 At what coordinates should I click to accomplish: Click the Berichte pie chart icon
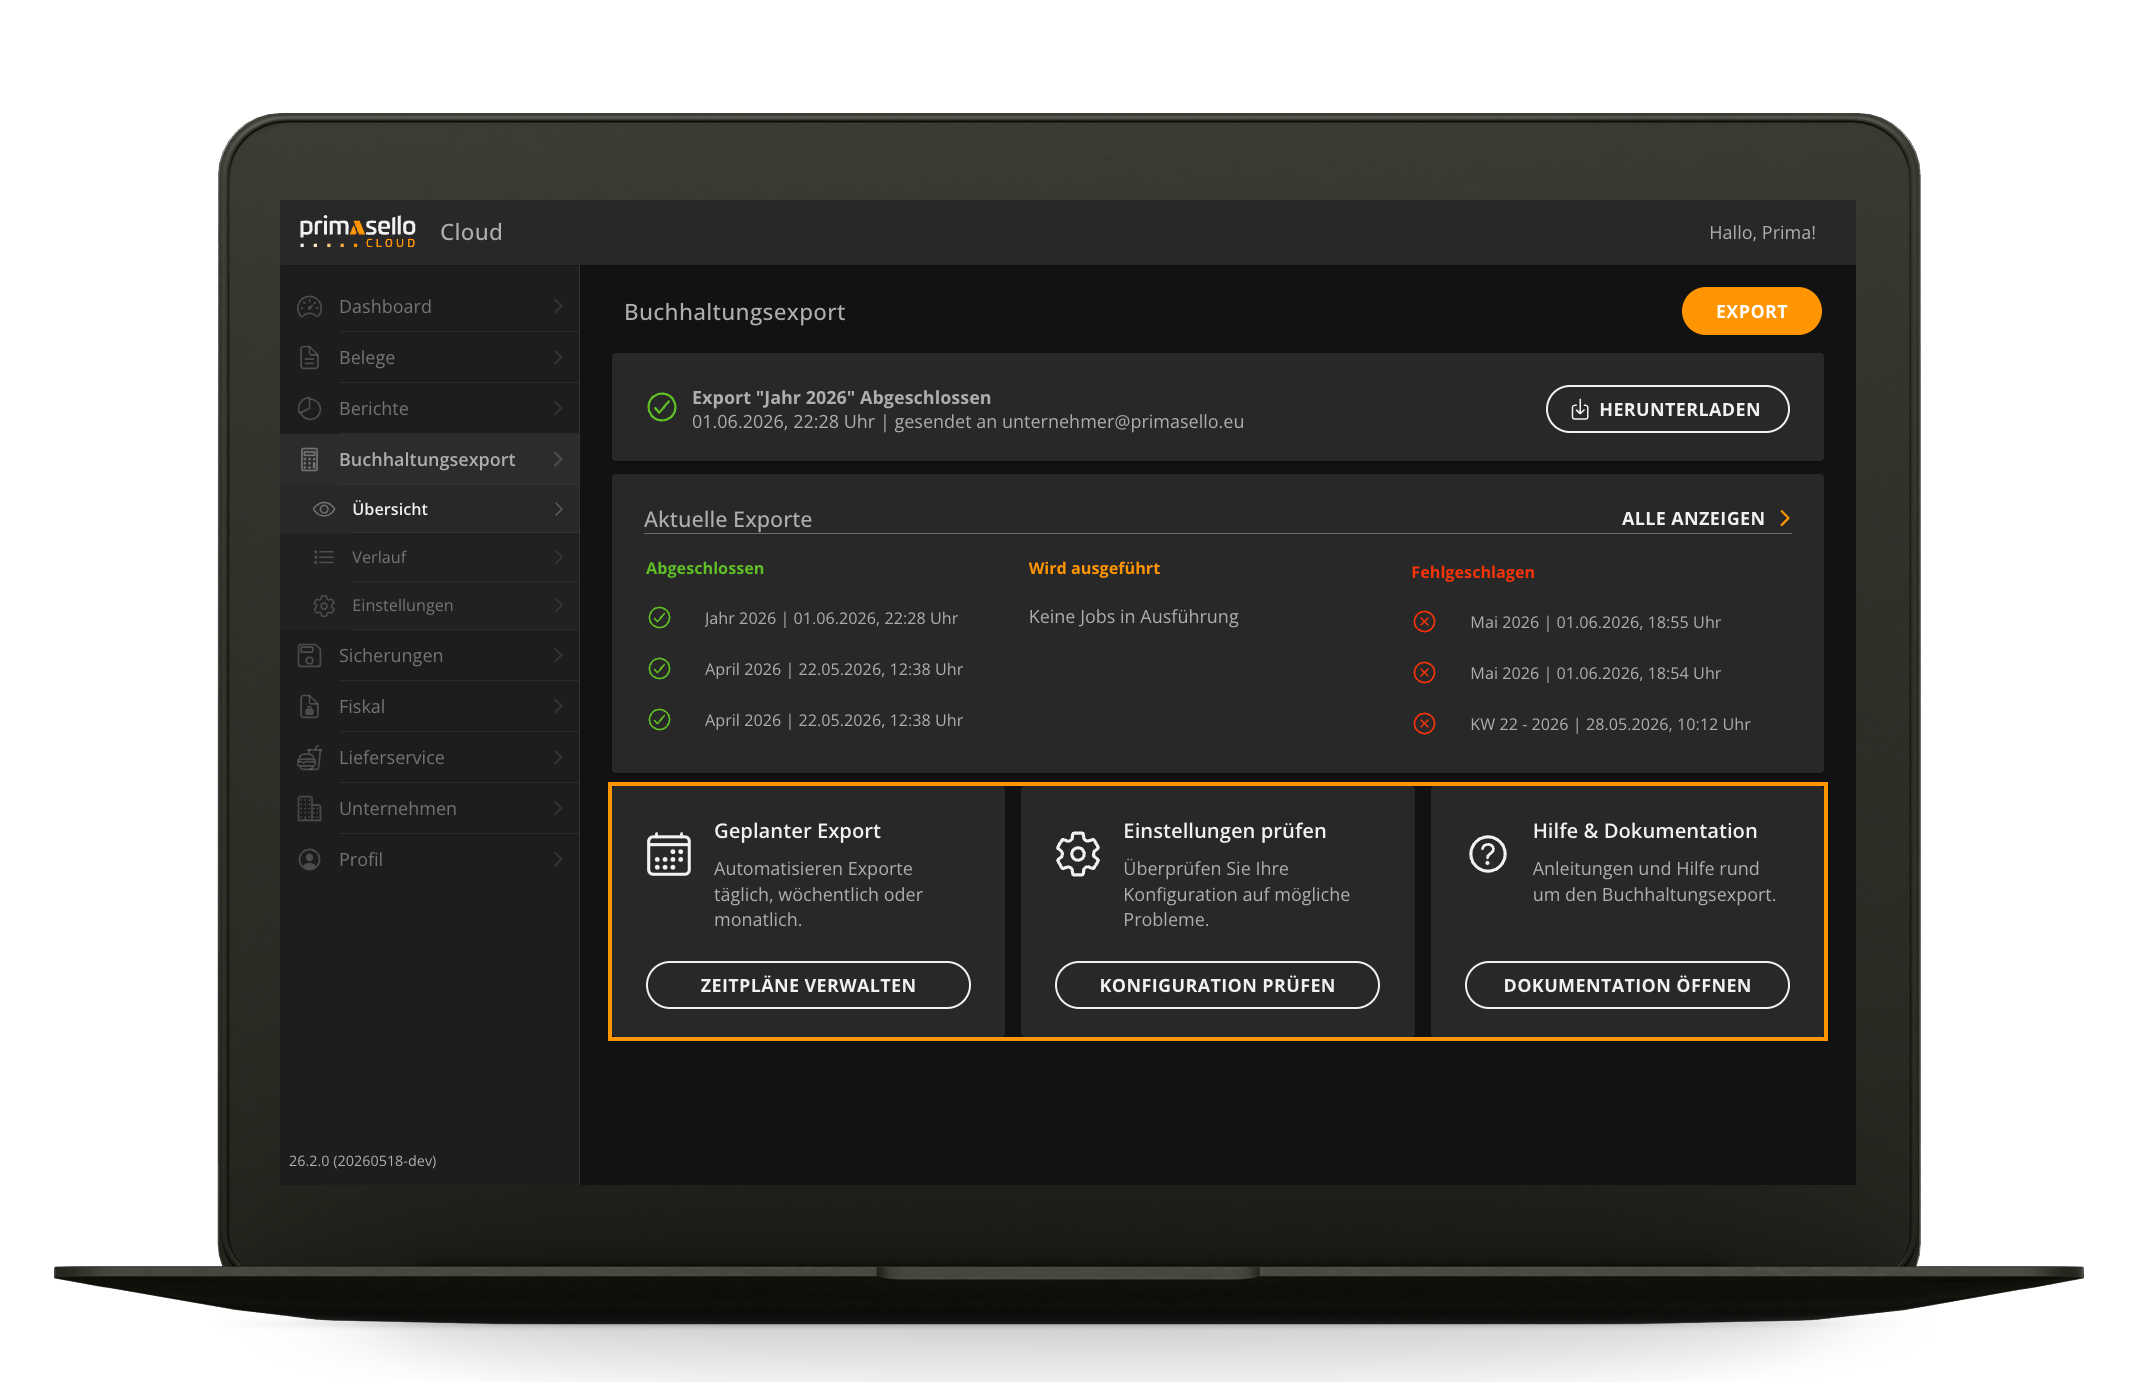310,409
